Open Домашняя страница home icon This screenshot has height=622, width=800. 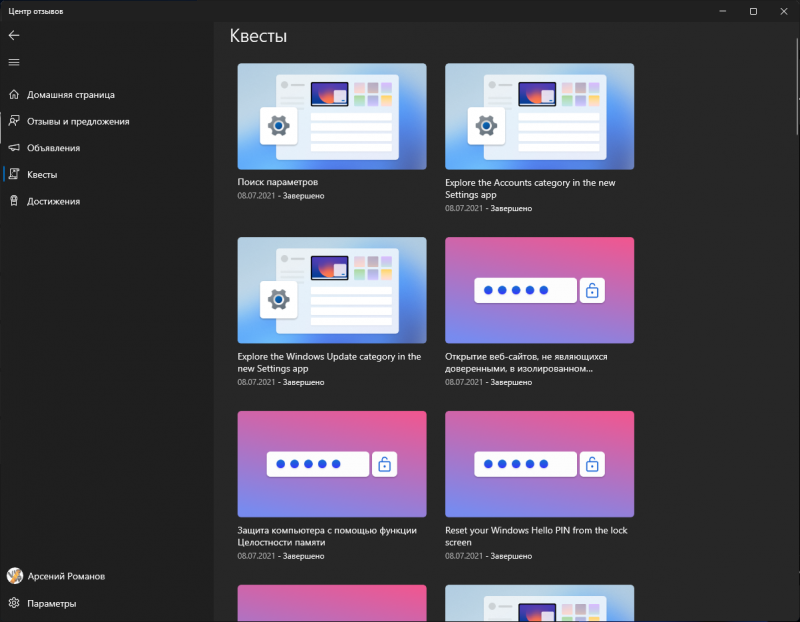14,94
